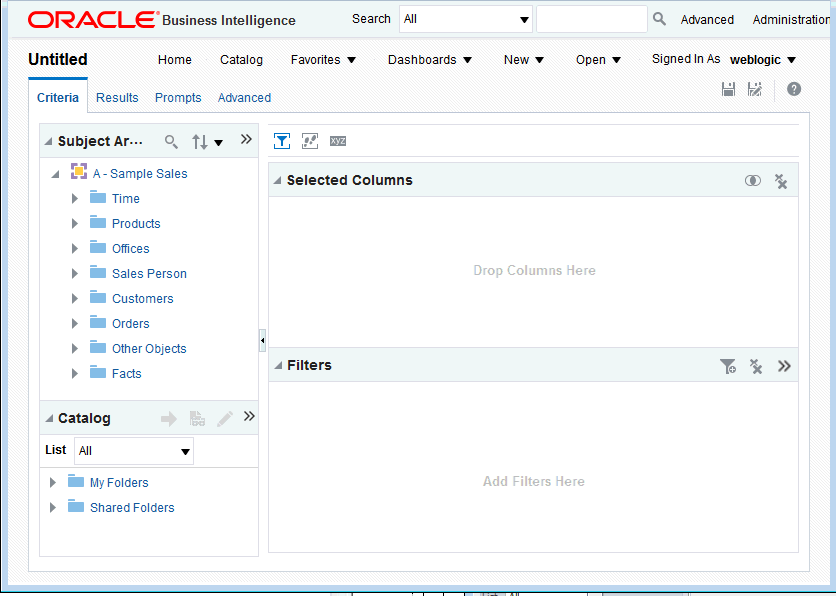Switch to the Advanced tab
The height and width of the screenshot is (596, 836).
pyautogui.click(x=244, y=98)
